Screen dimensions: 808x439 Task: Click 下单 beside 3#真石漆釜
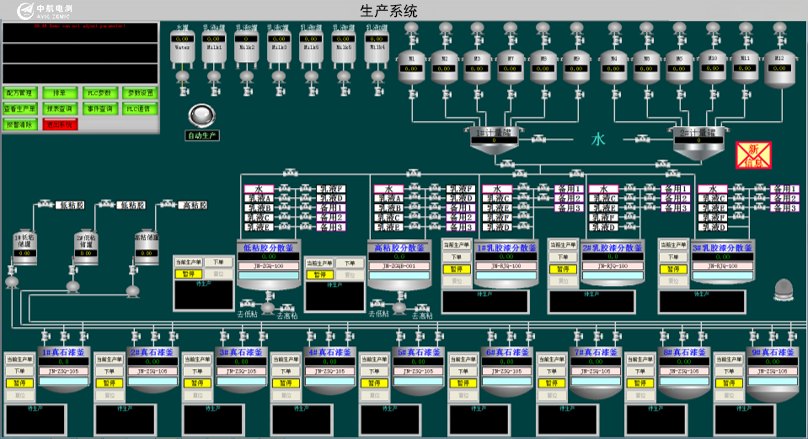click(x=197, y=371)
